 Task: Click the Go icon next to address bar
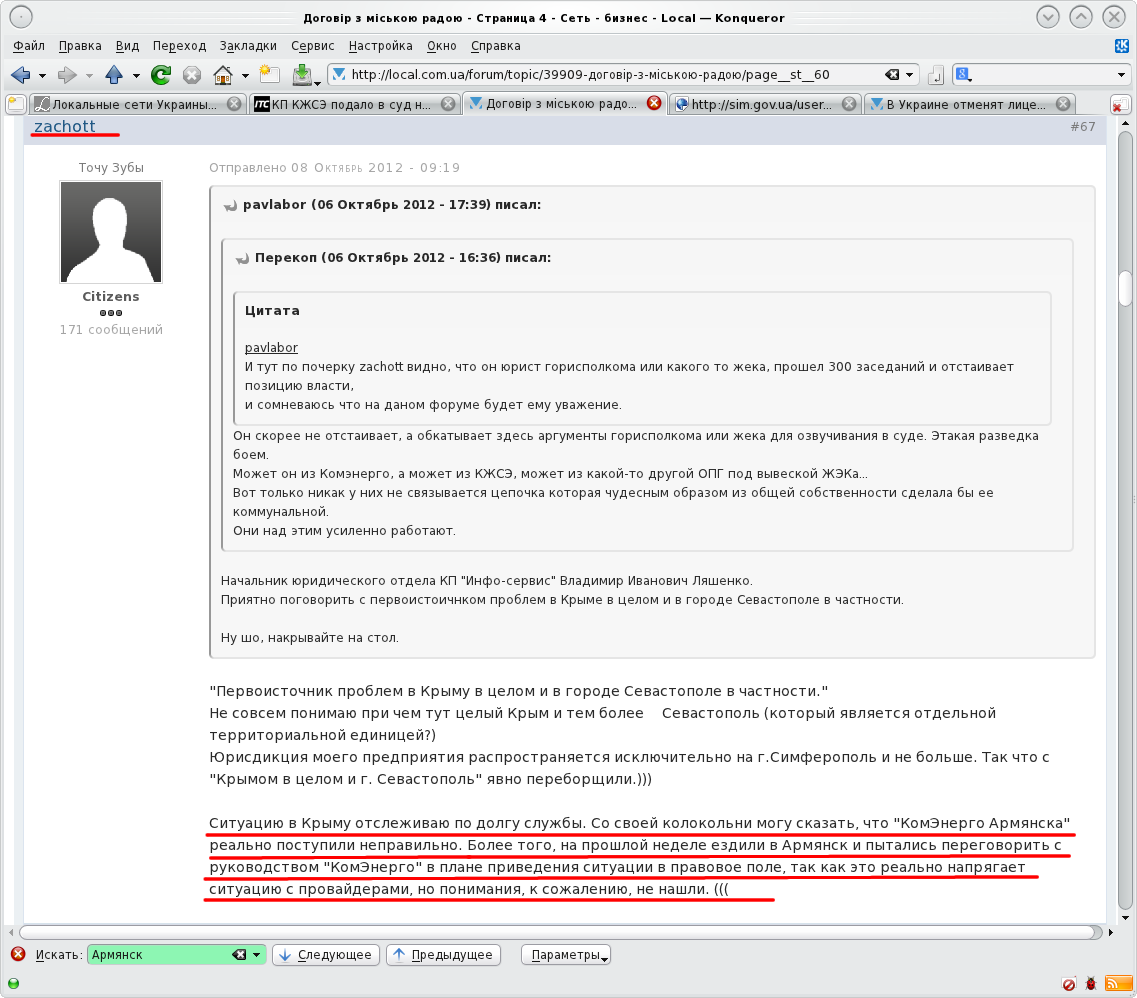pos(935,75)
